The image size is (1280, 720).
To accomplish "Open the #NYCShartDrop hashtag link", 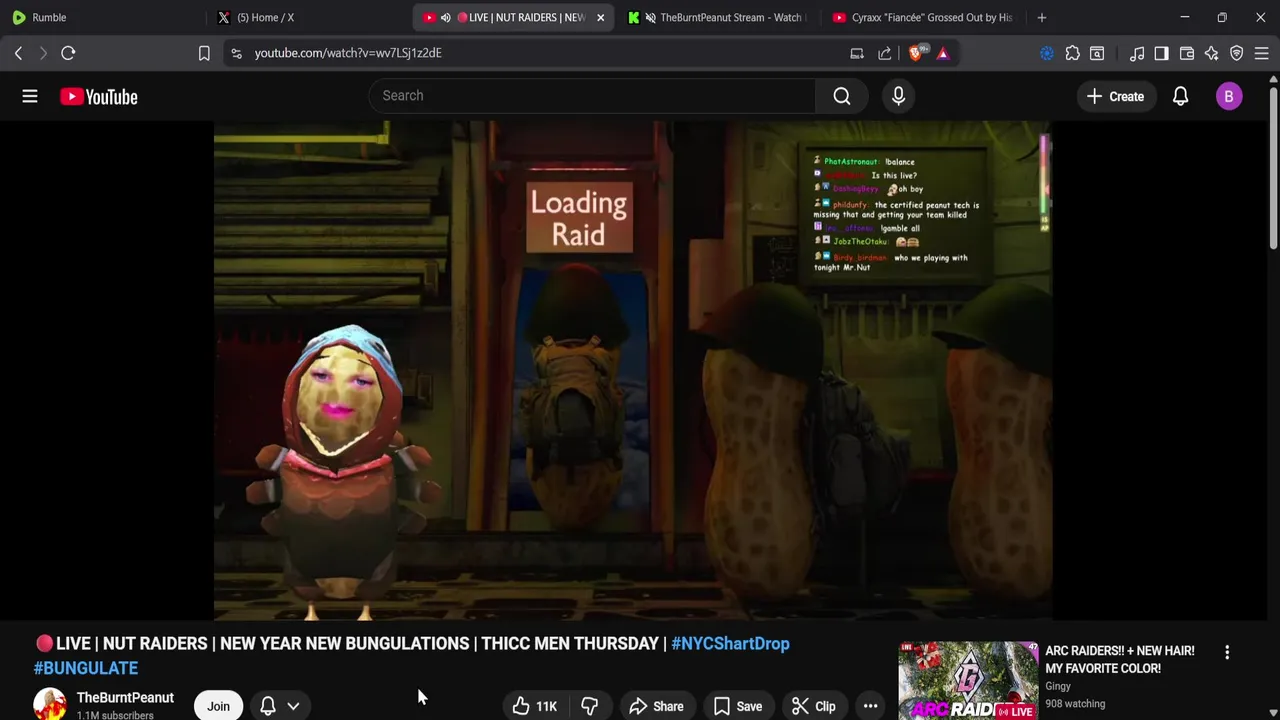I will point(730,644).
